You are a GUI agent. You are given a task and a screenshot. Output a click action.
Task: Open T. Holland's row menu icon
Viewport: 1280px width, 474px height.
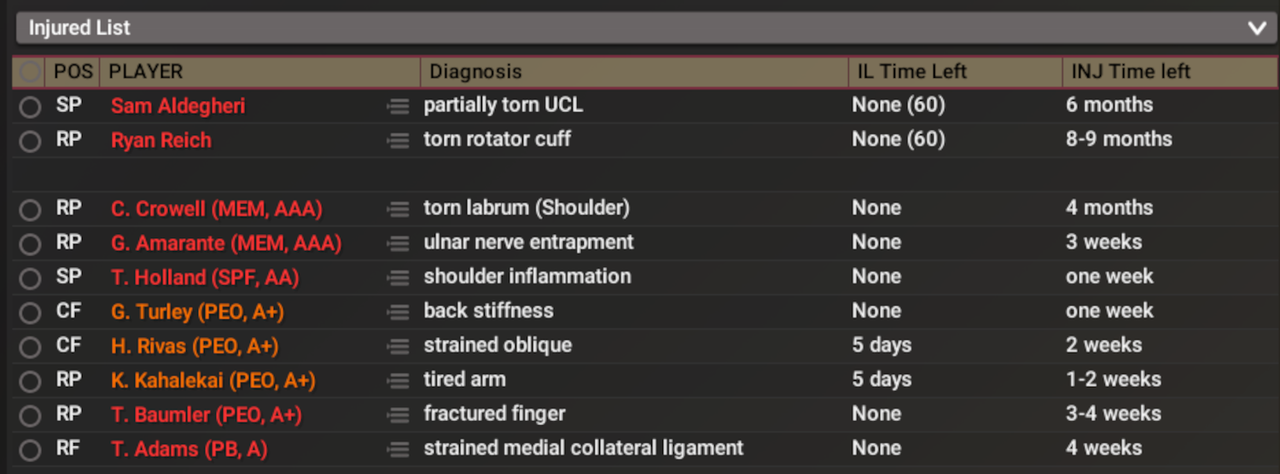pos(398,278)
